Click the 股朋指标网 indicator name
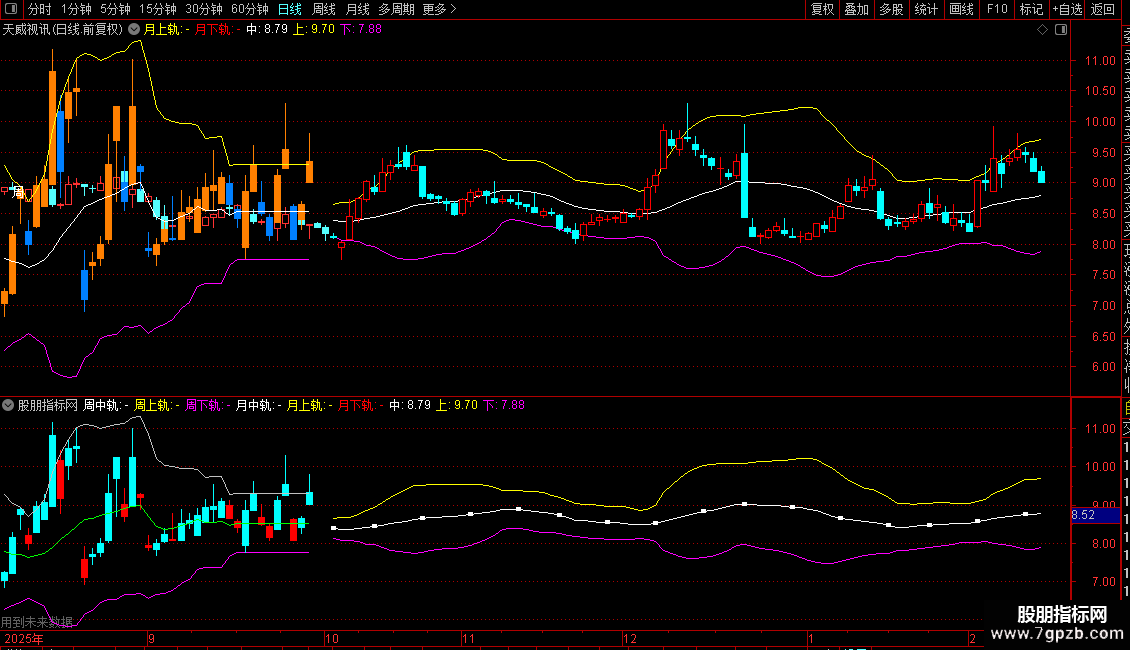The height and width of the screenshot is (650, 1130). click(48, 405)
